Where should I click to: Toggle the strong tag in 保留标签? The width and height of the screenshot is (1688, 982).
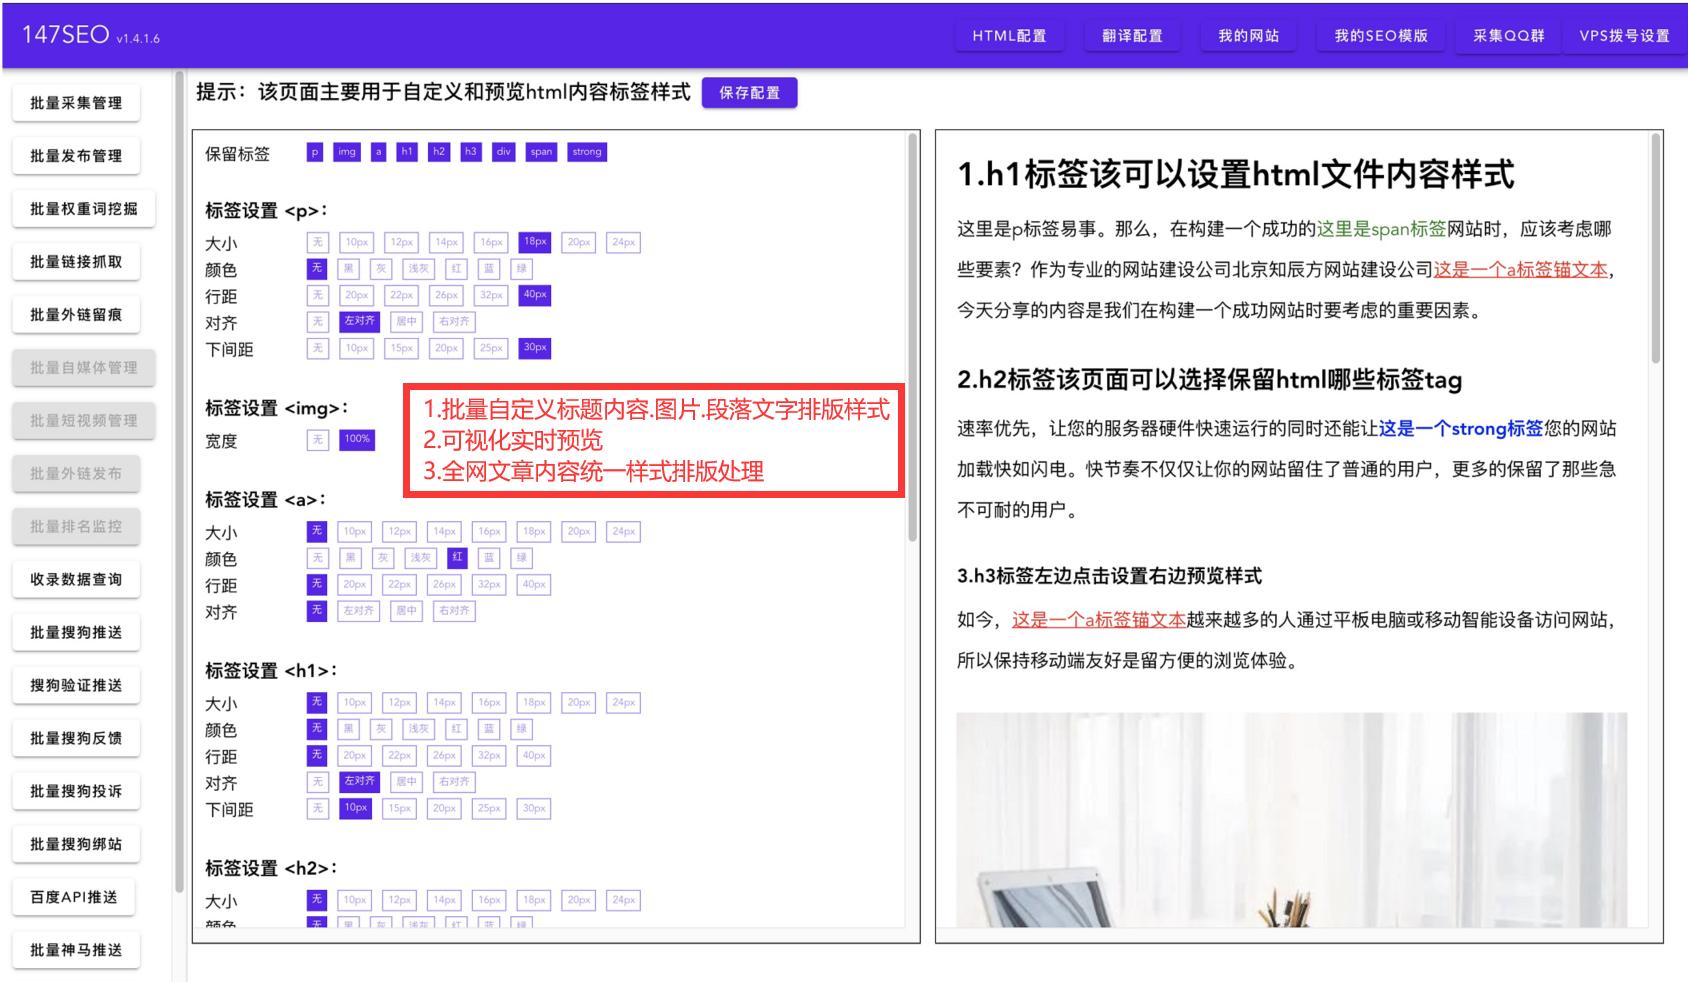(587, 151)
